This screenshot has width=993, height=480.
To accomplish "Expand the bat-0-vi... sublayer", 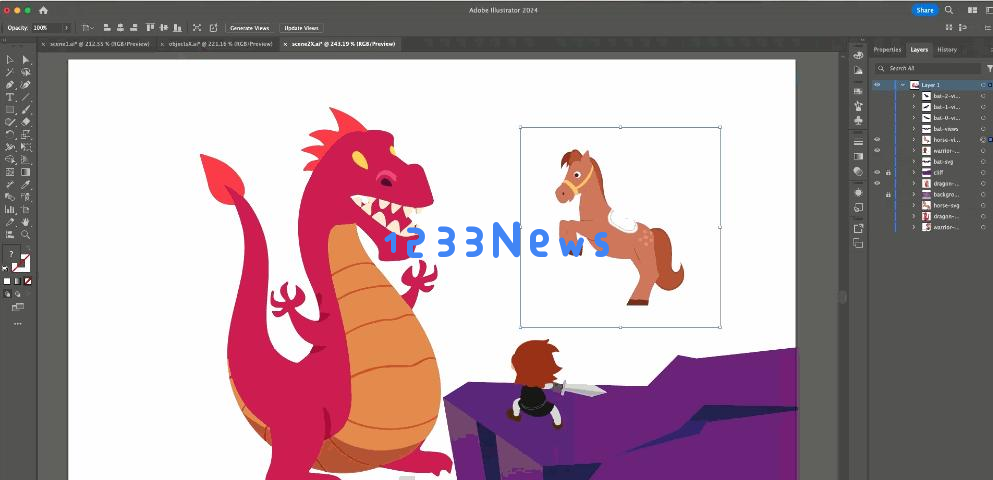I will pyautogui.click(x=914, y=118).
